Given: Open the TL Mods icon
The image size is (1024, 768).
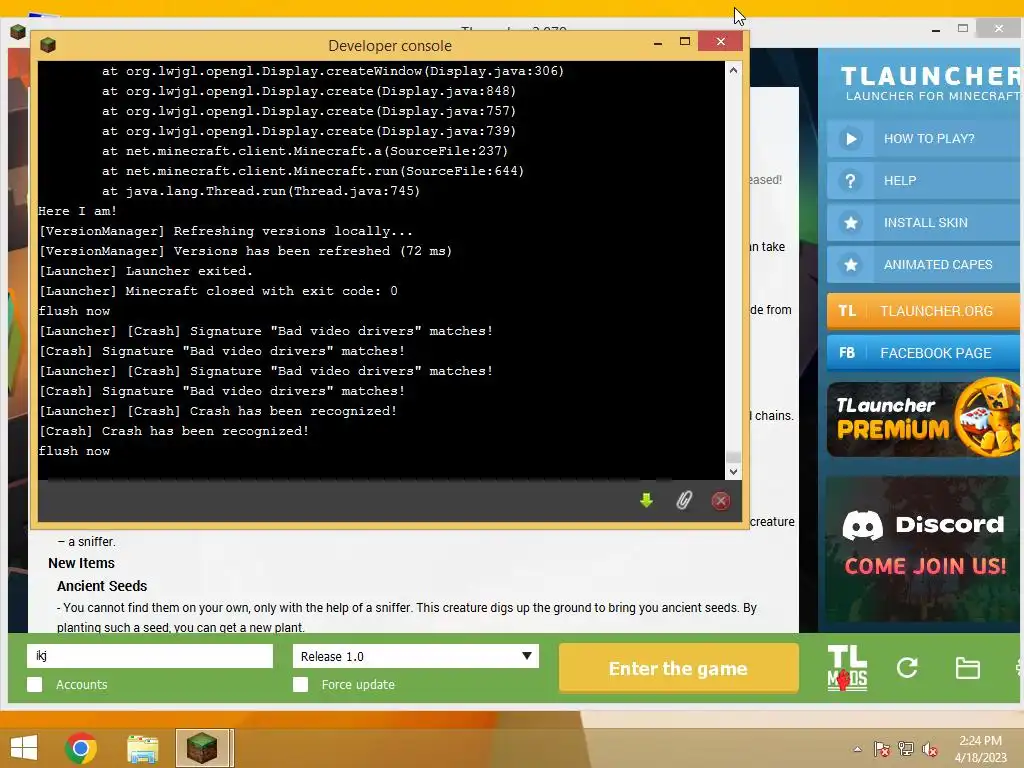Looking at the screenshot, I should 847,667.
